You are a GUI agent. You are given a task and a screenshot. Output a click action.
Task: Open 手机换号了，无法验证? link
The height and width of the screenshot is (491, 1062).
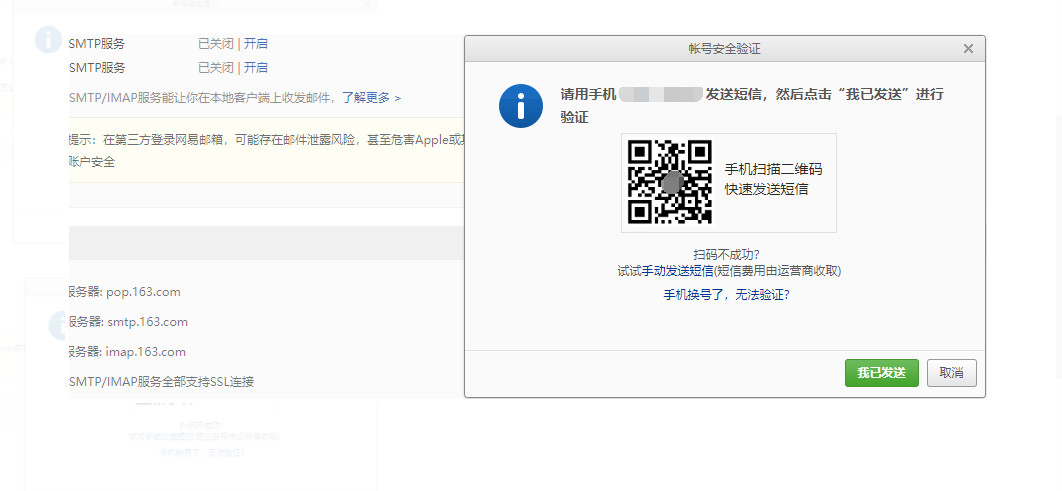(x=727, y=295)
